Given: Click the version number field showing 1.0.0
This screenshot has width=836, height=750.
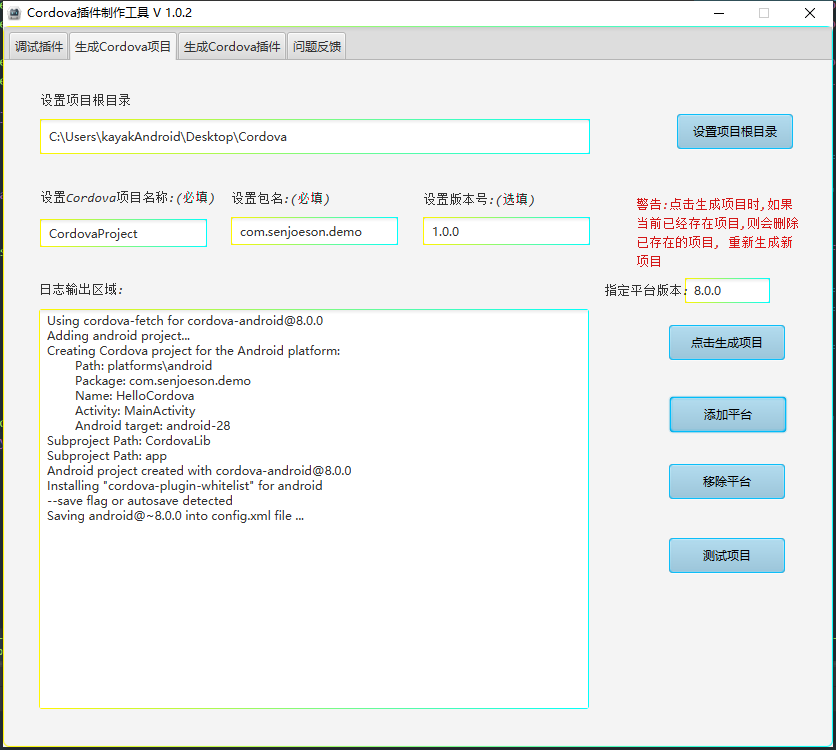Looking at the screenshot, I should coord(506,230).
